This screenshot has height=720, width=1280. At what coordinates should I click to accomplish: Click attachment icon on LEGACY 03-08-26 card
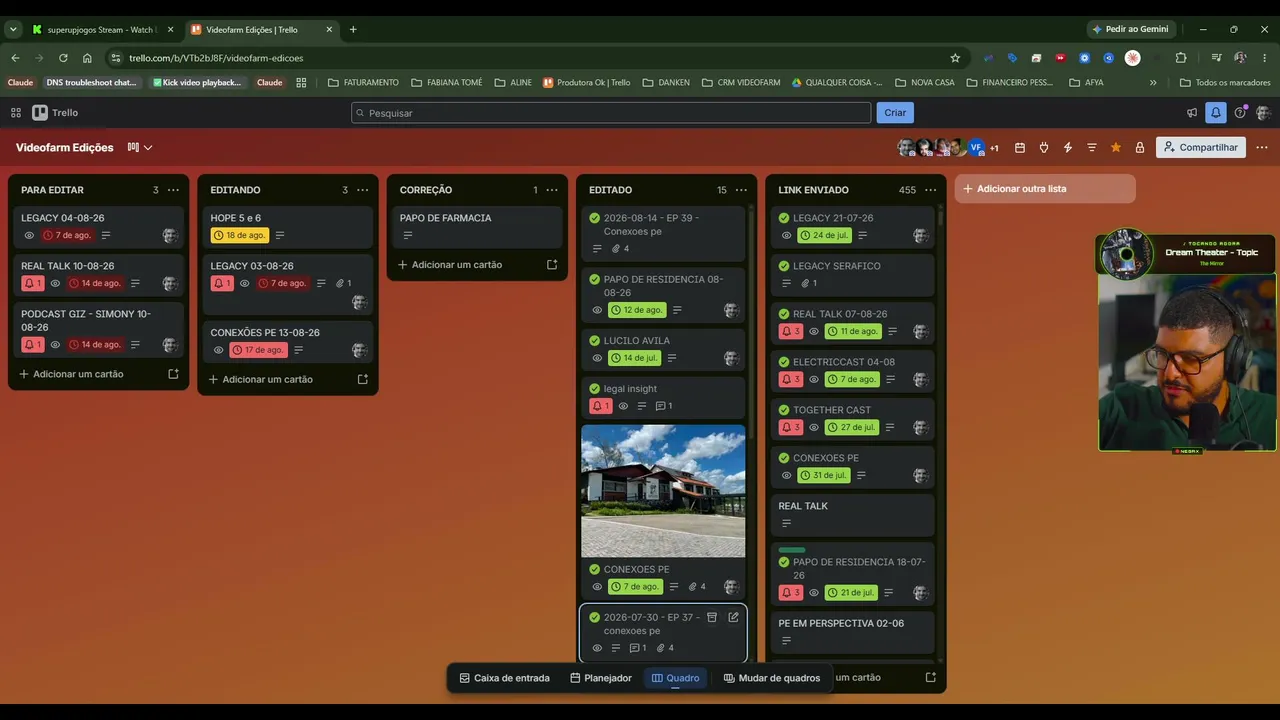pyautogui.click(x=340, y=284)
